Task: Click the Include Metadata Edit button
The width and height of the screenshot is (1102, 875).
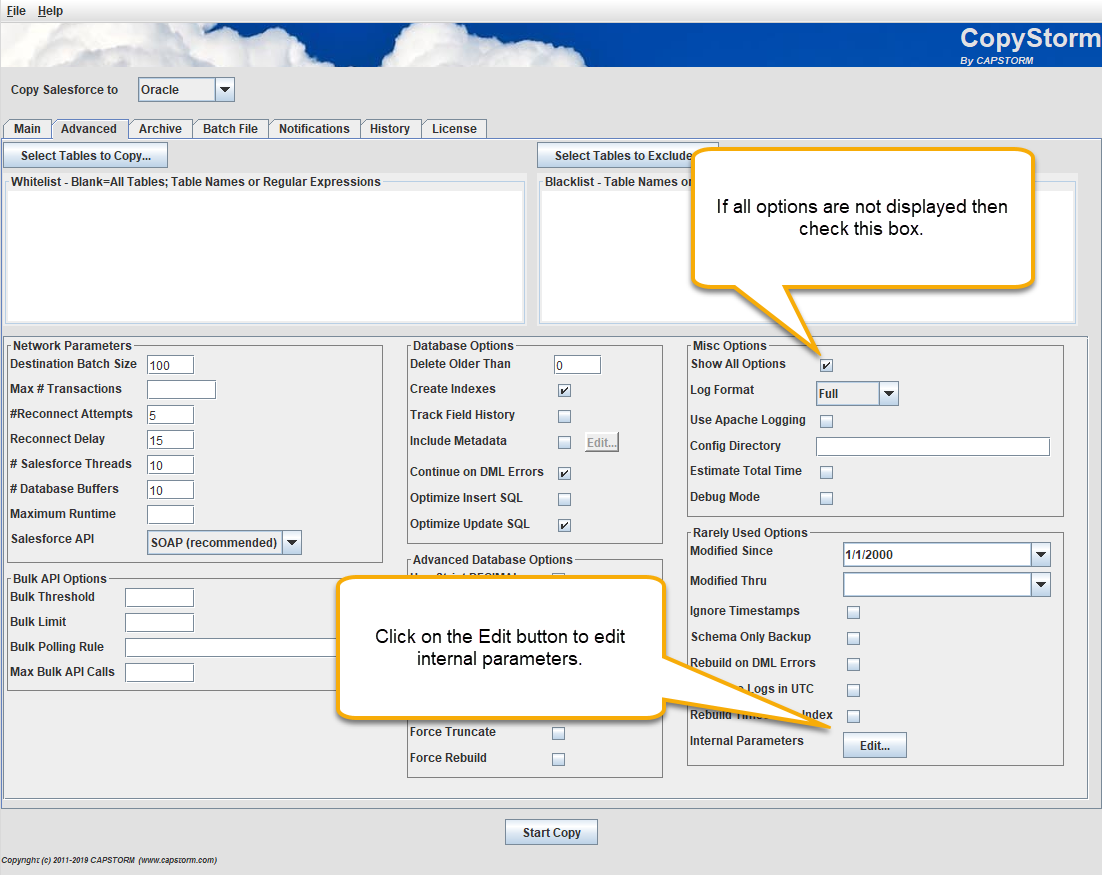Action: click(602, 442)
